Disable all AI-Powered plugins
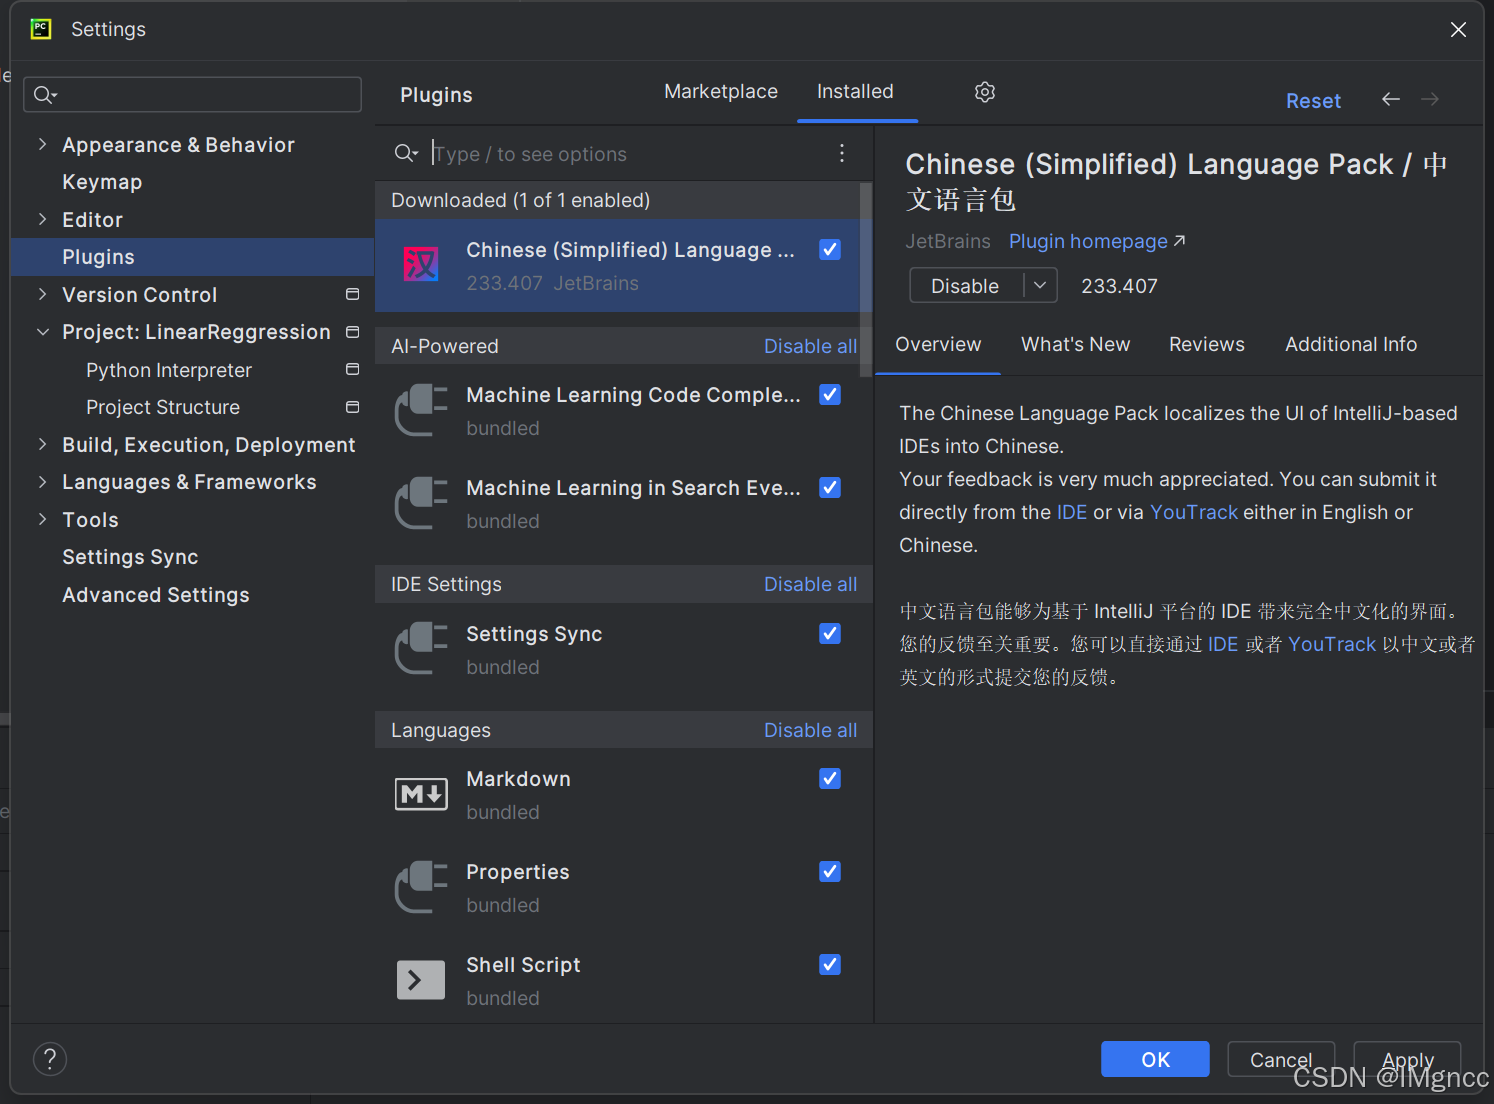The width and height of the screenshot is (1494, 1104). point(810,346)
